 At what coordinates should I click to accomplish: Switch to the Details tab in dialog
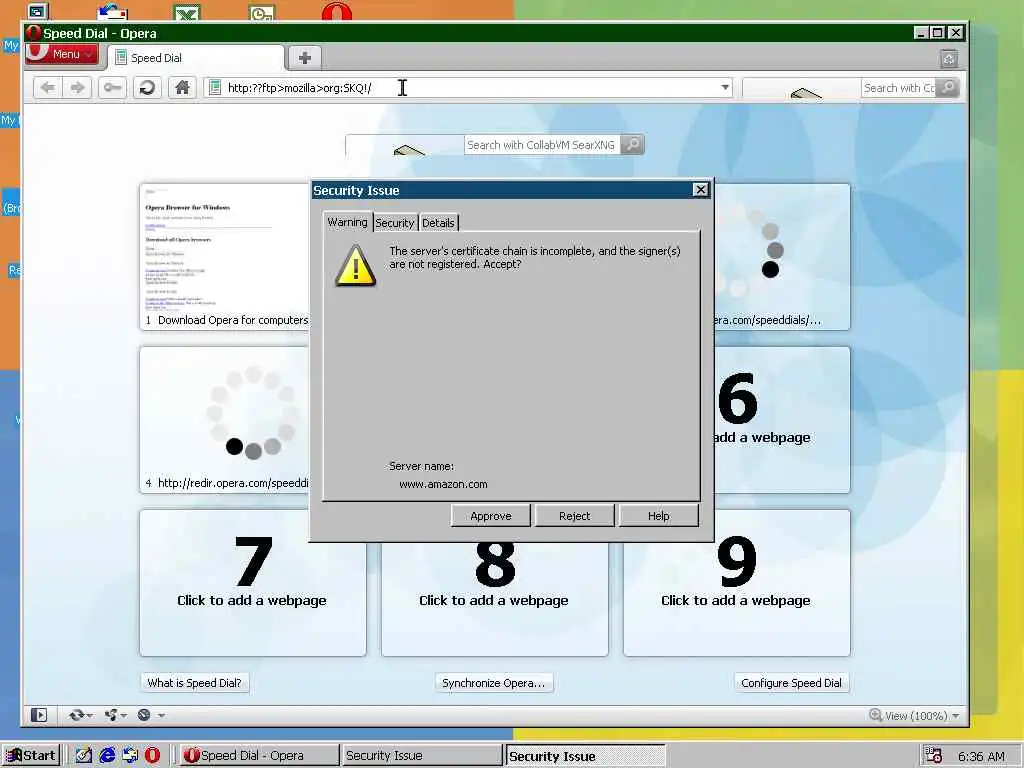pos(438,223)
